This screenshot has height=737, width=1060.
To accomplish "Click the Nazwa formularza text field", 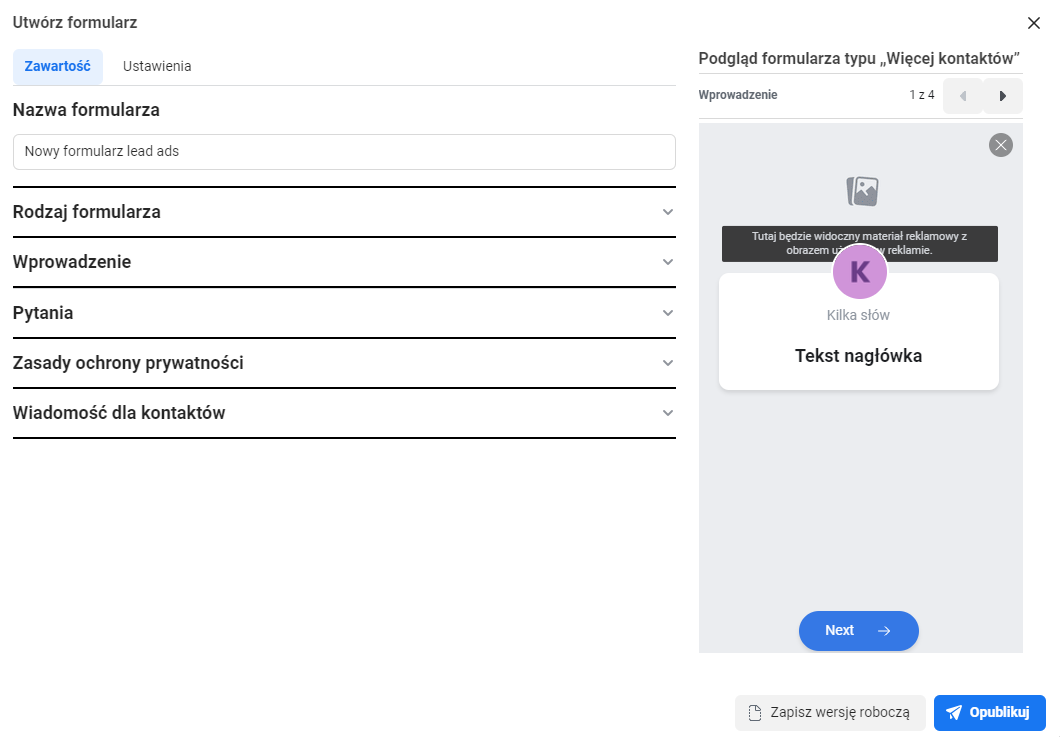I will pos(344,152).
